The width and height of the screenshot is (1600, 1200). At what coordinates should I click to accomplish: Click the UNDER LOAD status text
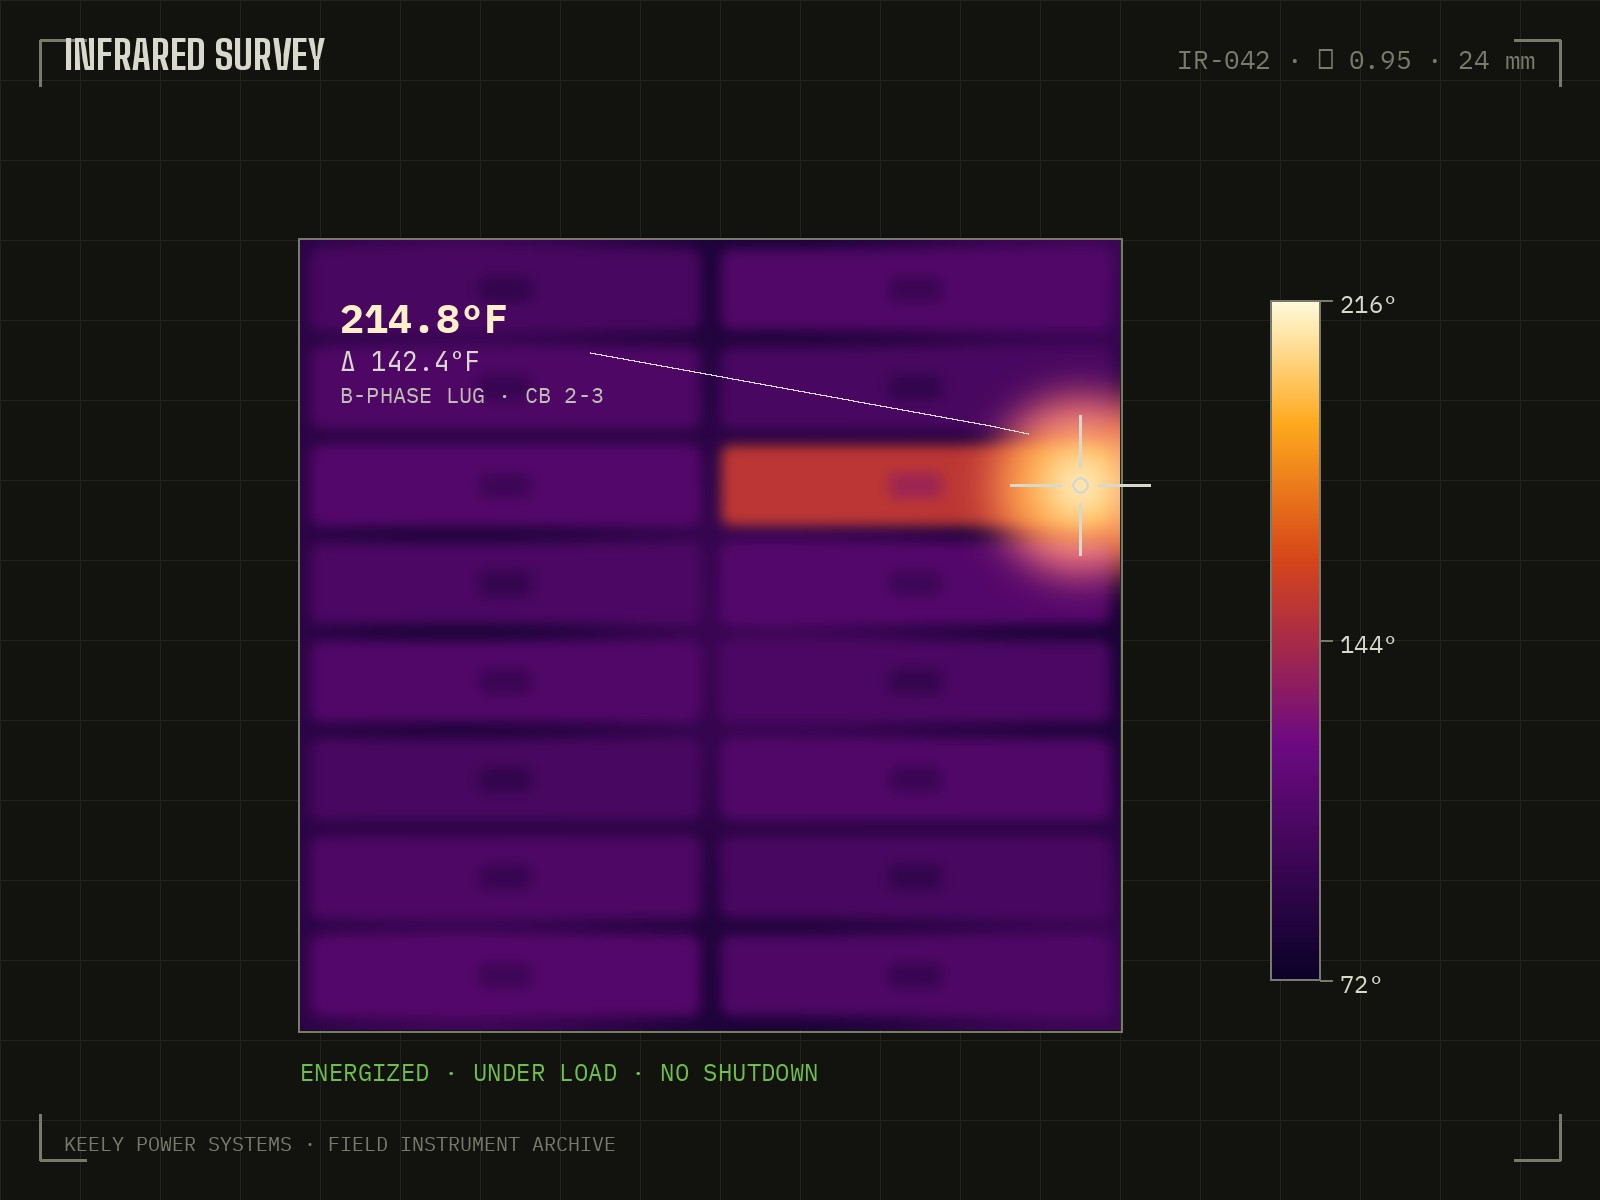point(545,1073)
